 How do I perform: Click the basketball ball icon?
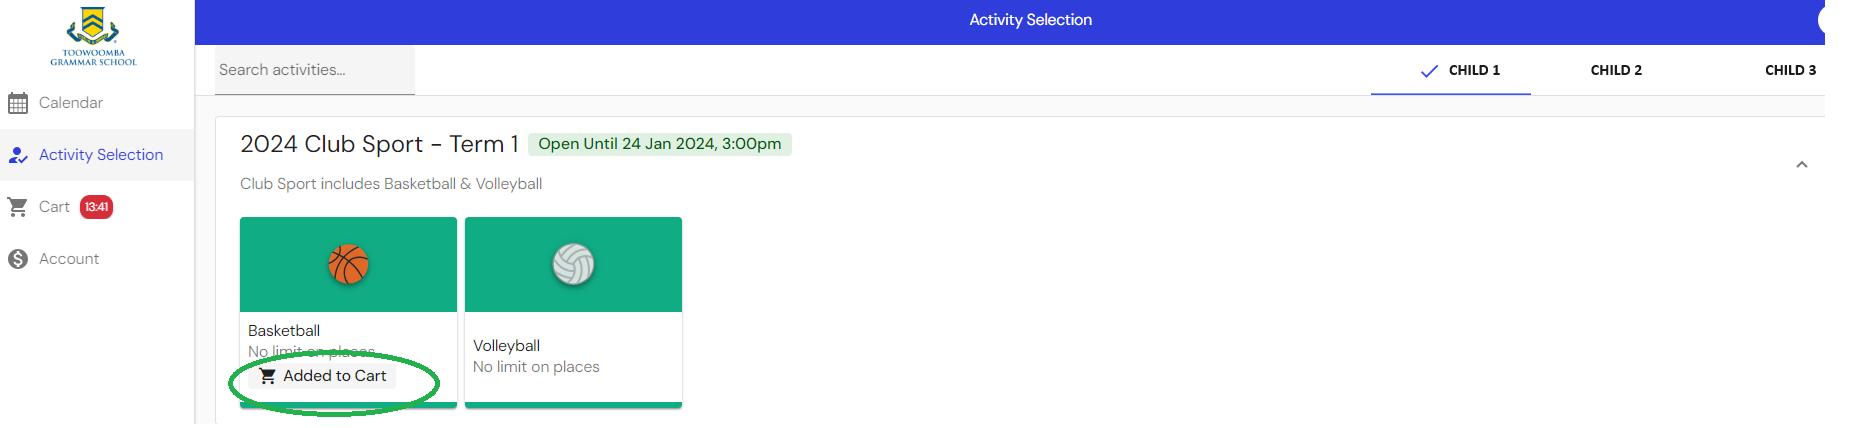pos(348,265)
